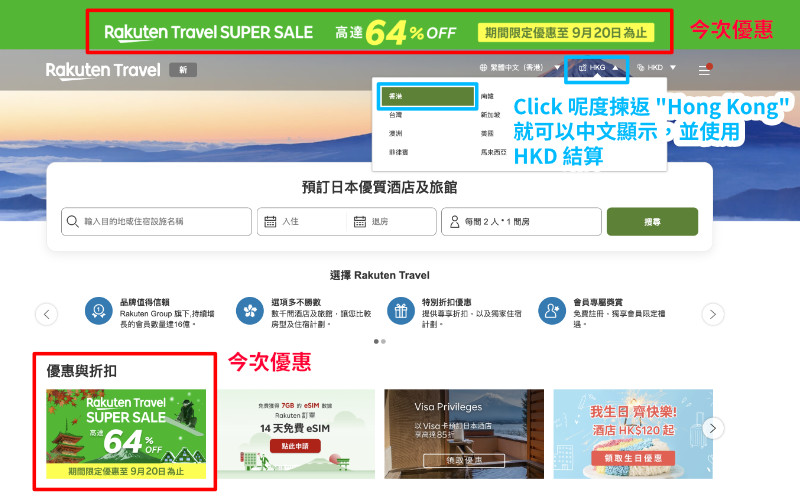Click the 選擇 Rakuten Travel heading
This screenshot has width=800, height=497.
click(x=380, y=276)
